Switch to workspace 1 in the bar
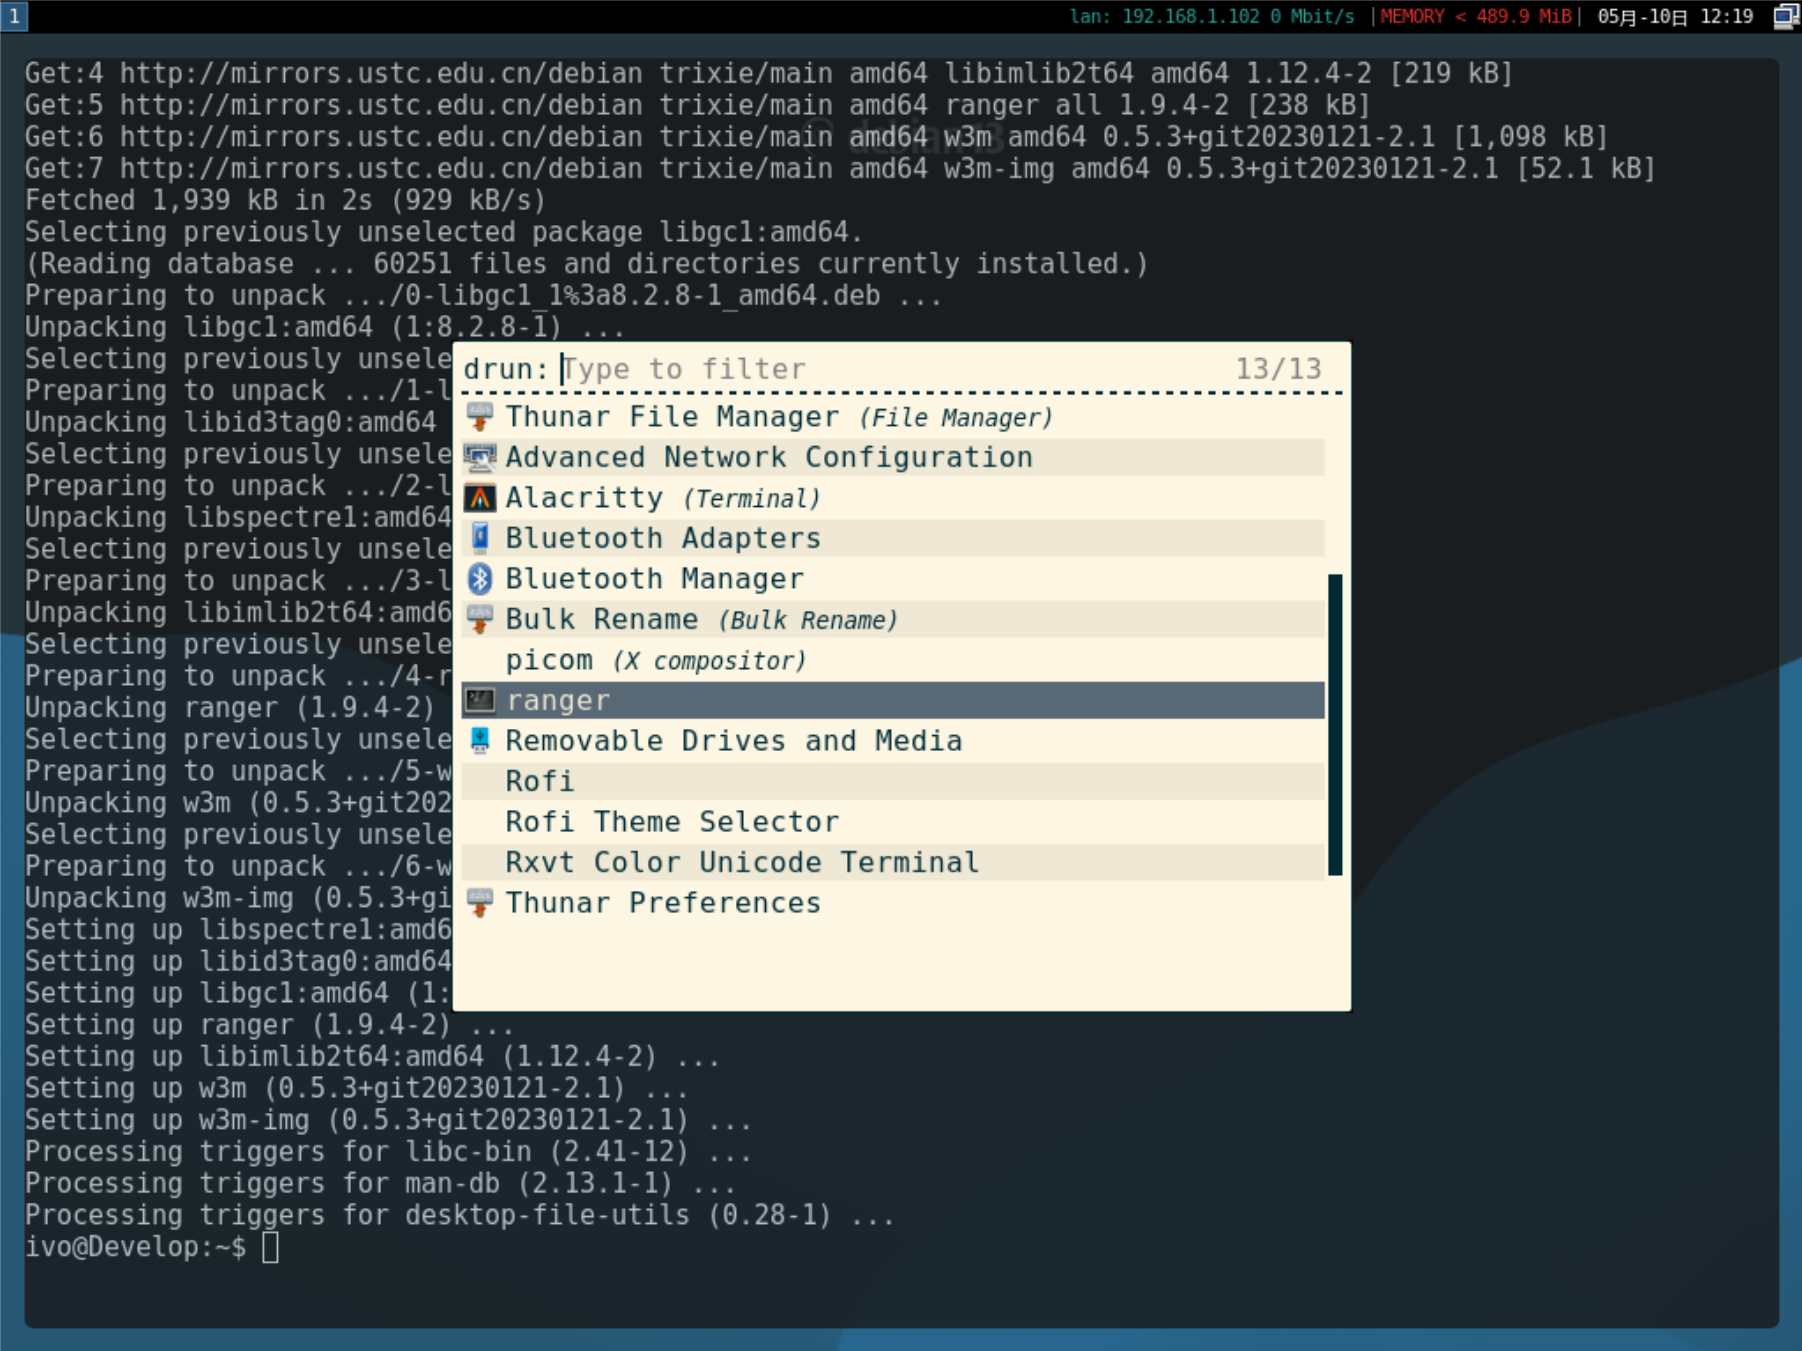The image size is (1802, 1351). pos(14,16)
